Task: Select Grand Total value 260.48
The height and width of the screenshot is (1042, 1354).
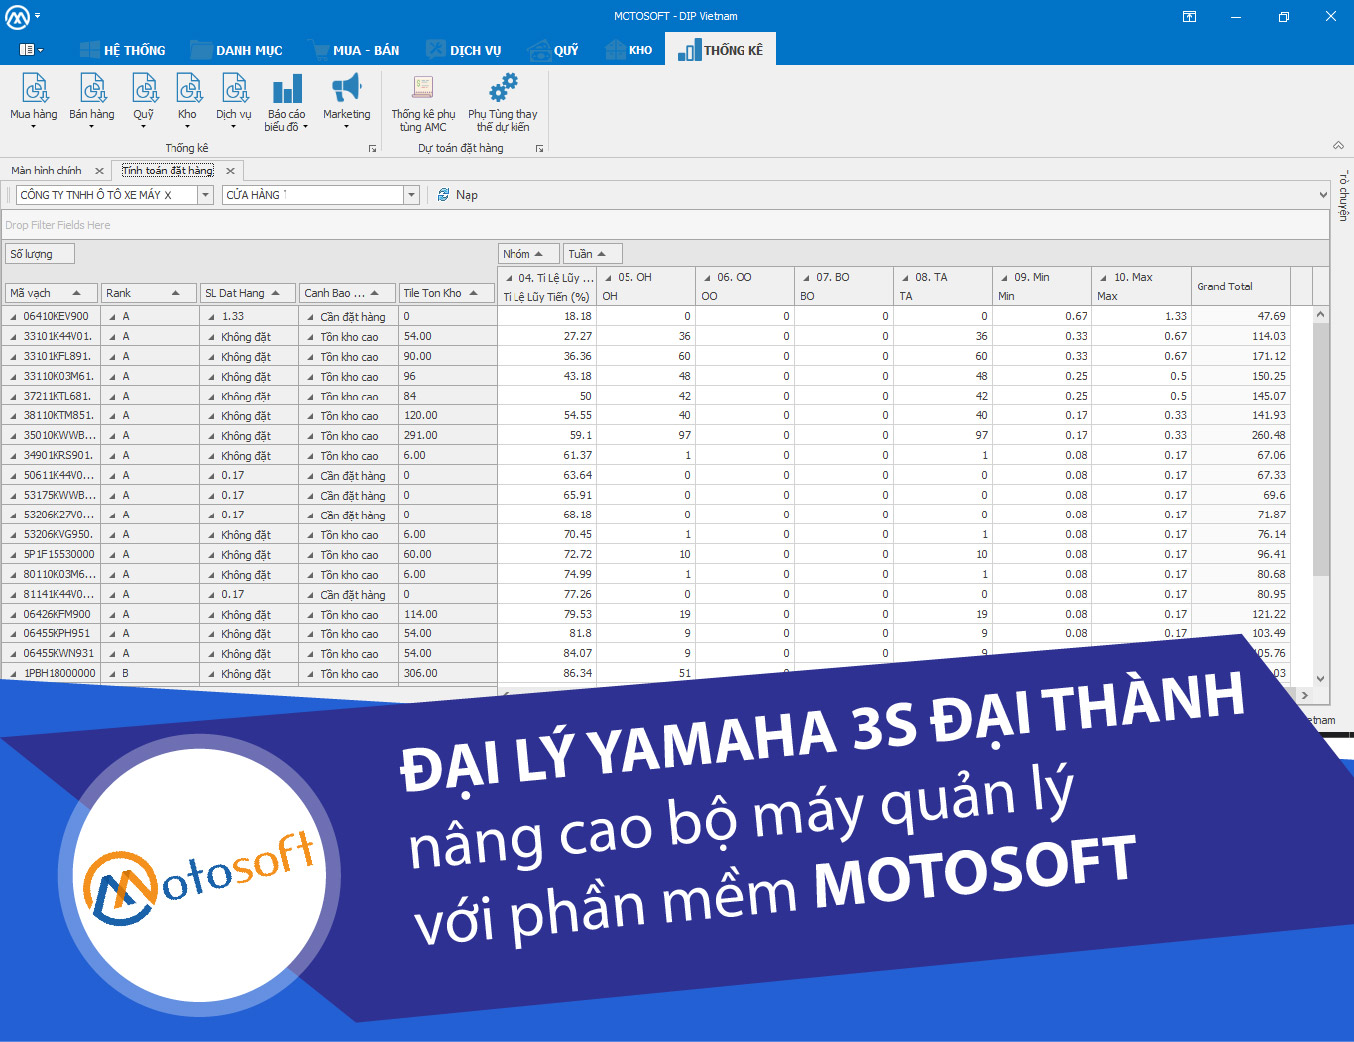Action: click(x=1241, y=435)
